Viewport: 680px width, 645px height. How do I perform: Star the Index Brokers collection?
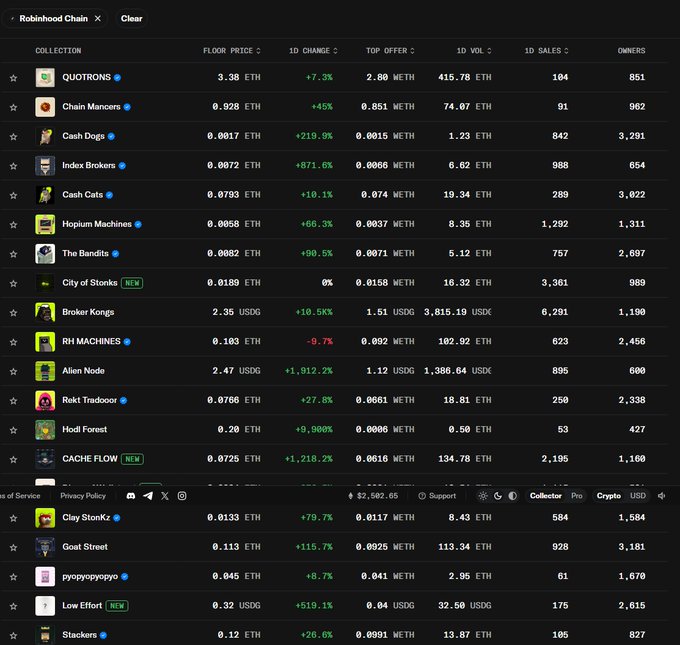tap(13, 166)
